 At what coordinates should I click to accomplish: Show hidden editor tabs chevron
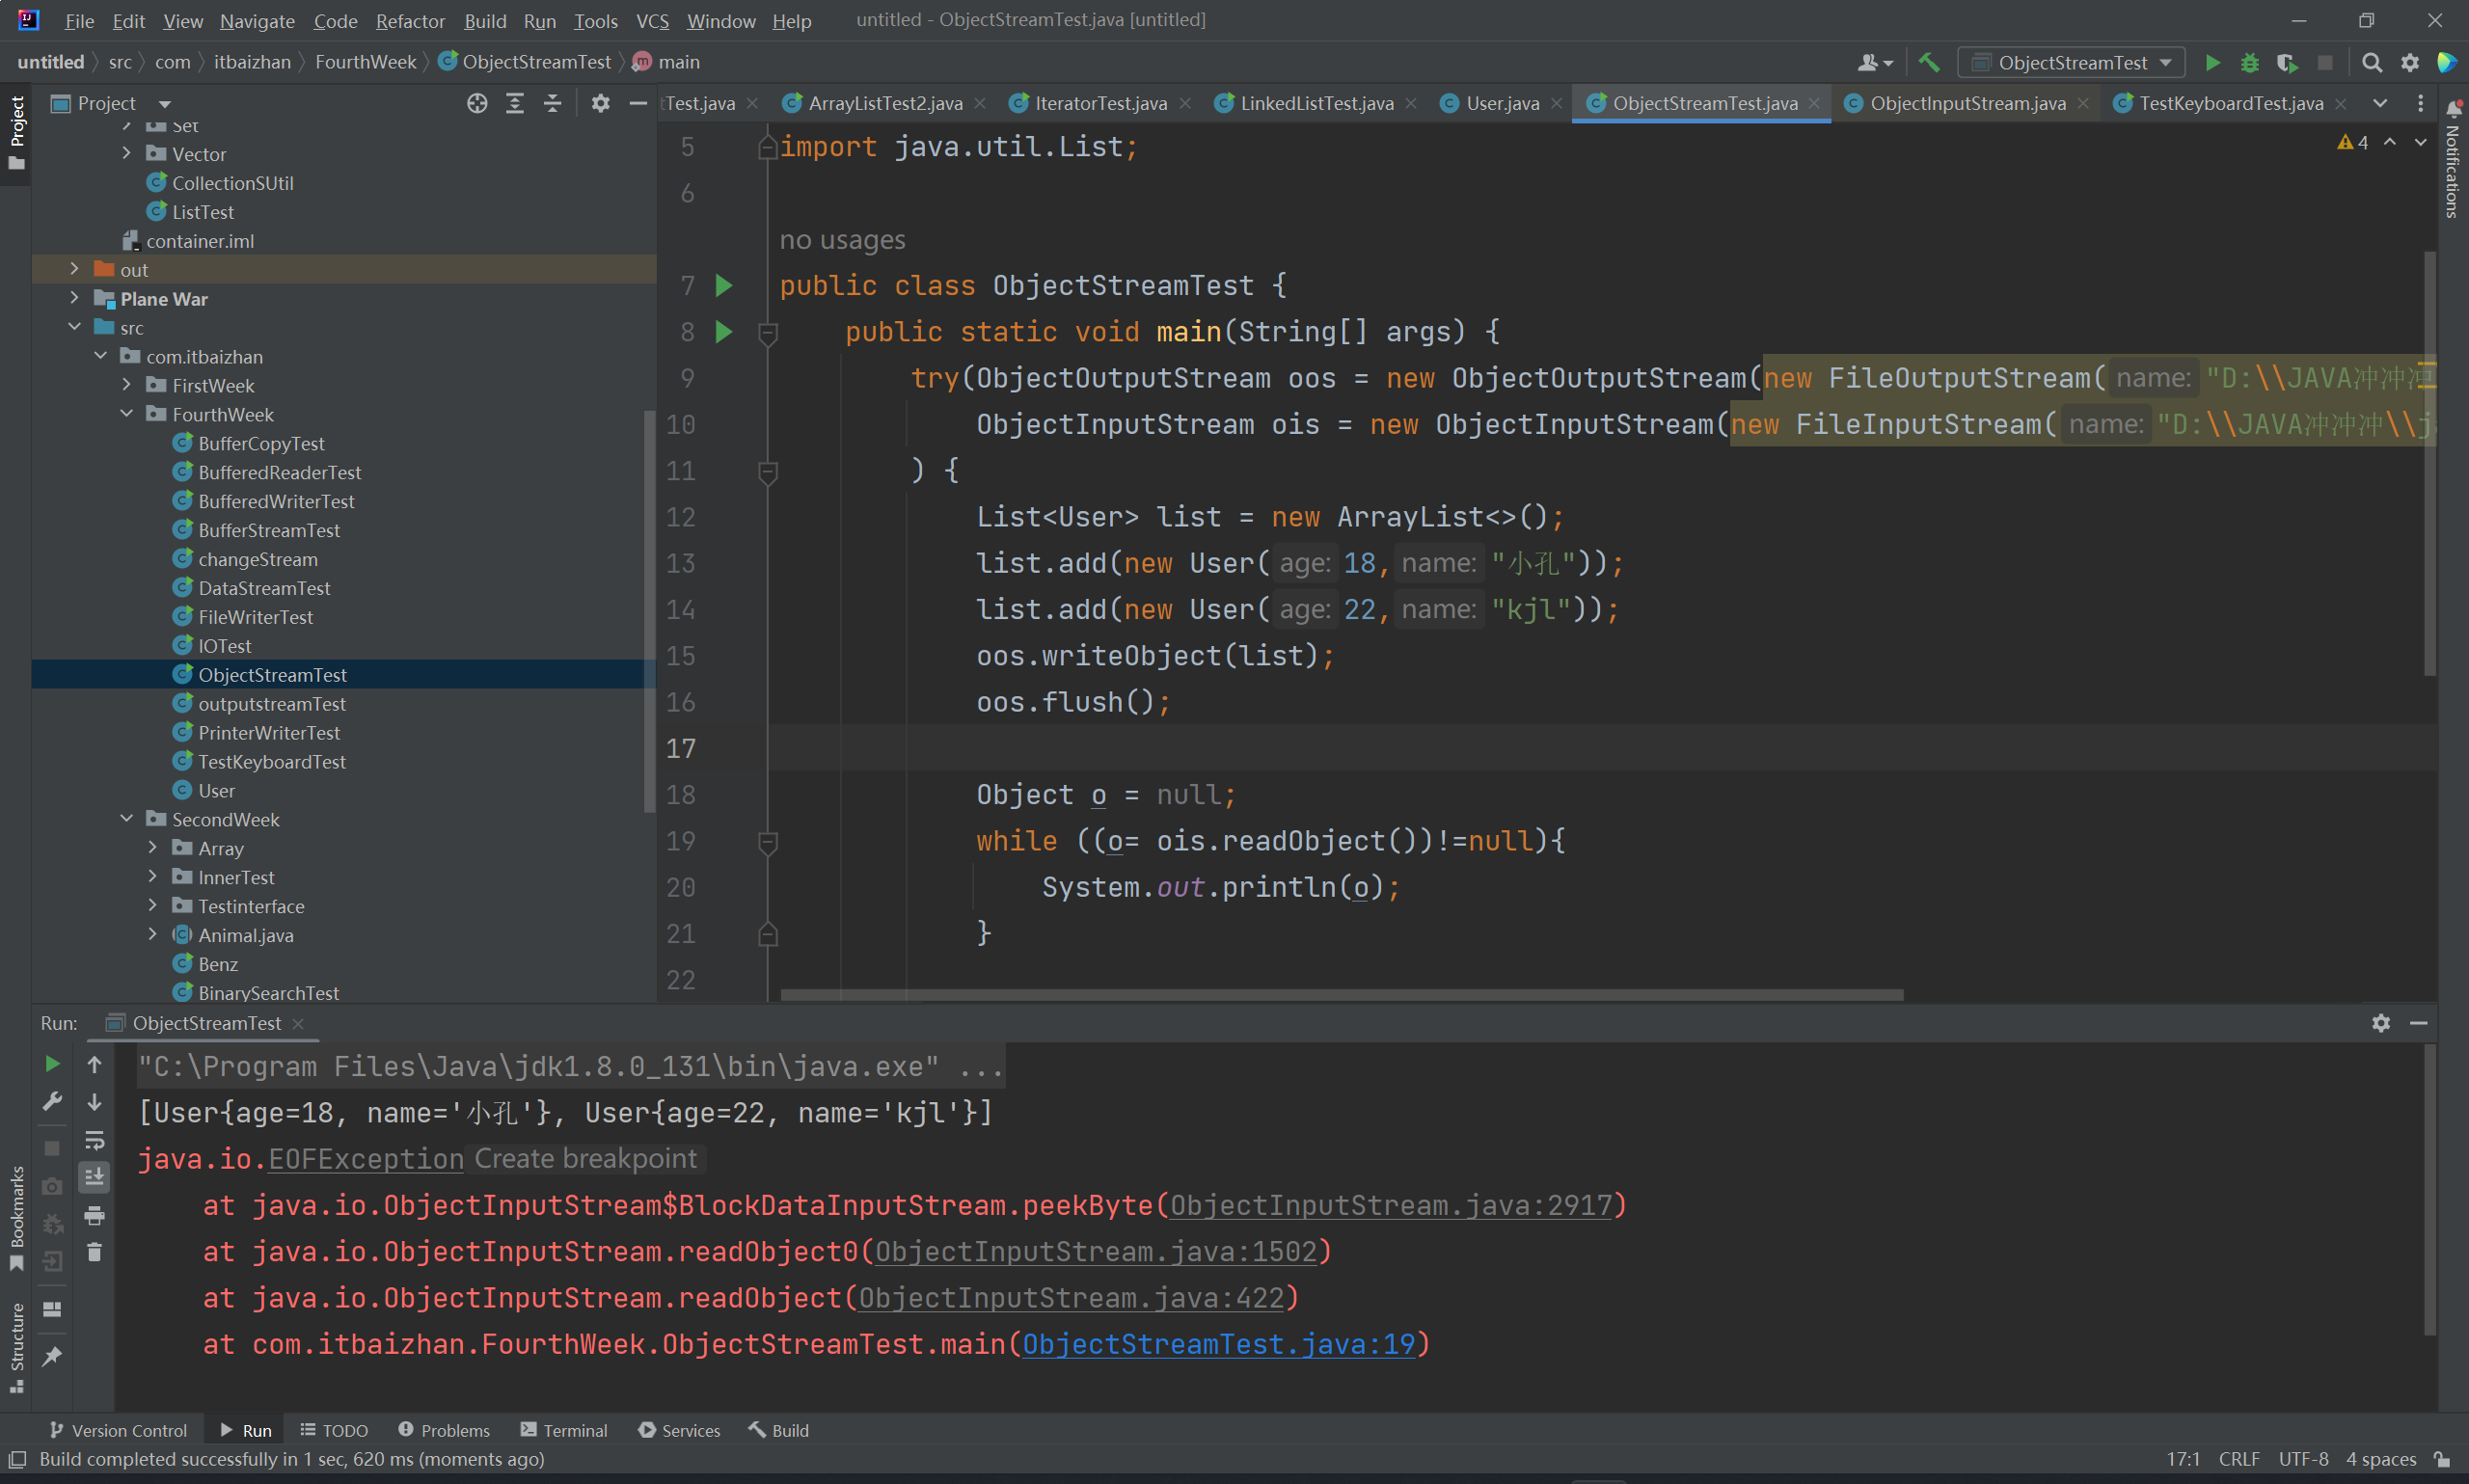2380,103
